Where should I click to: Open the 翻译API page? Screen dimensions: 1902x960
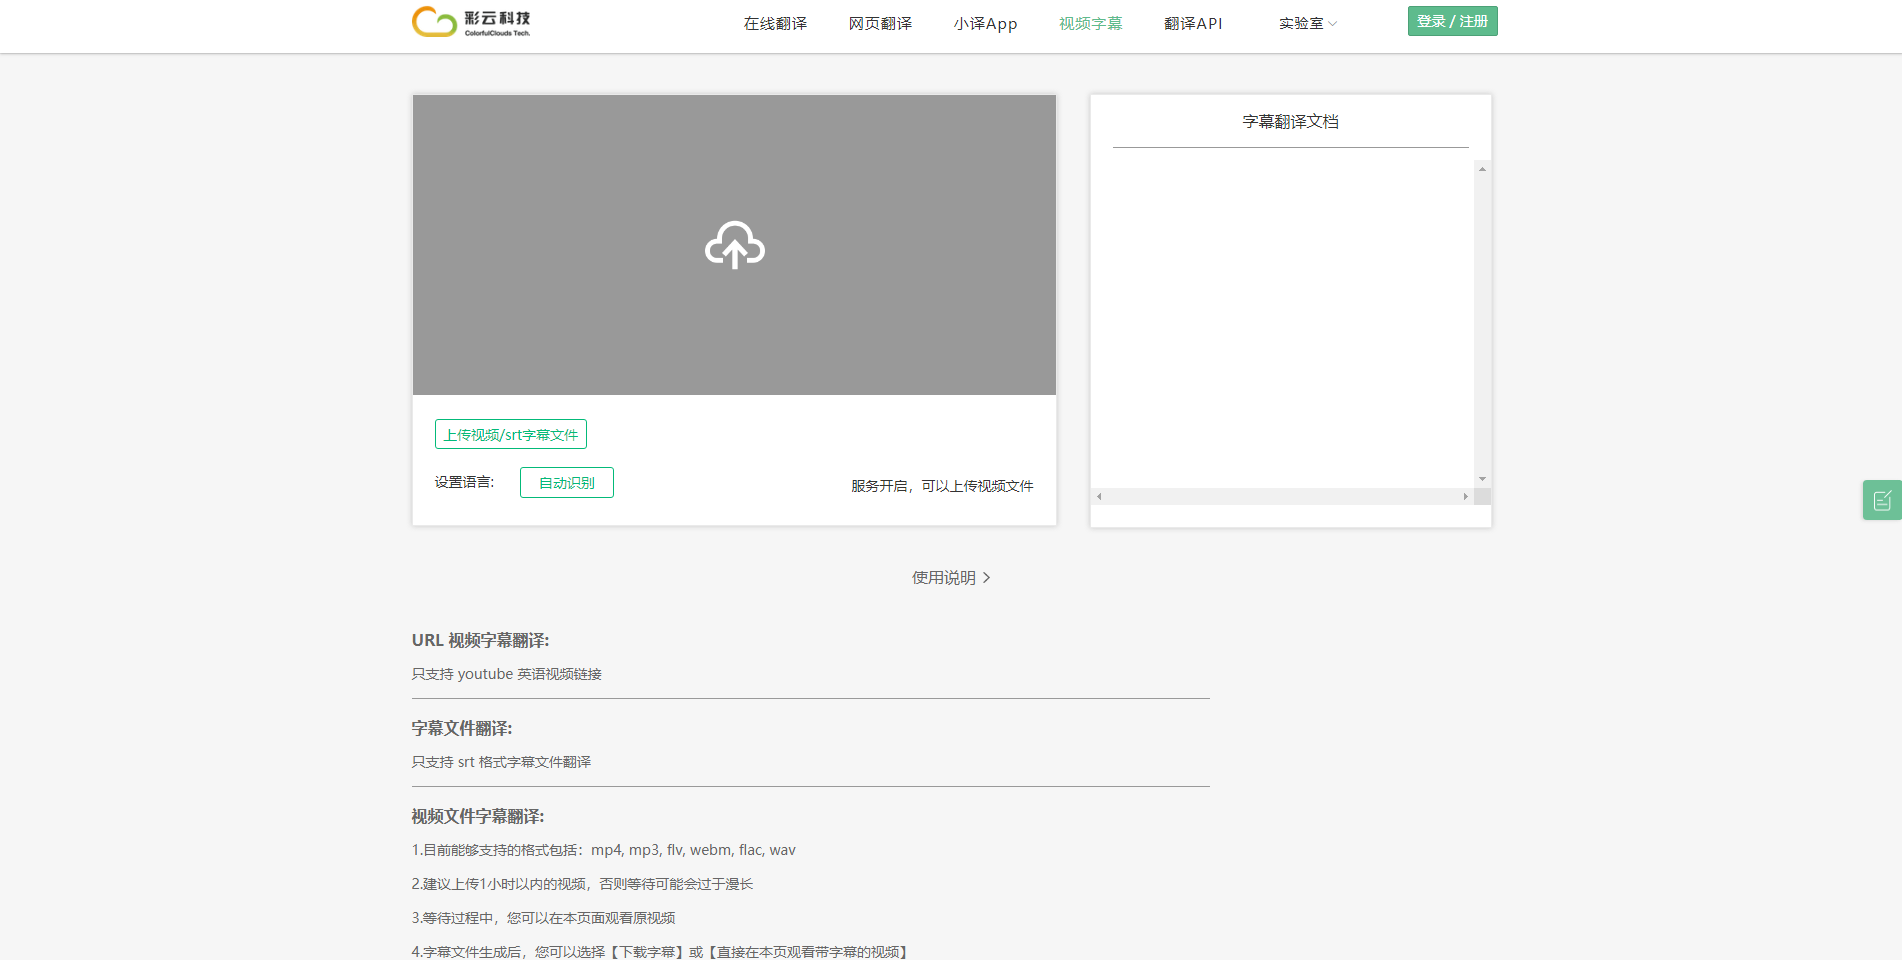click(1193, 23)
